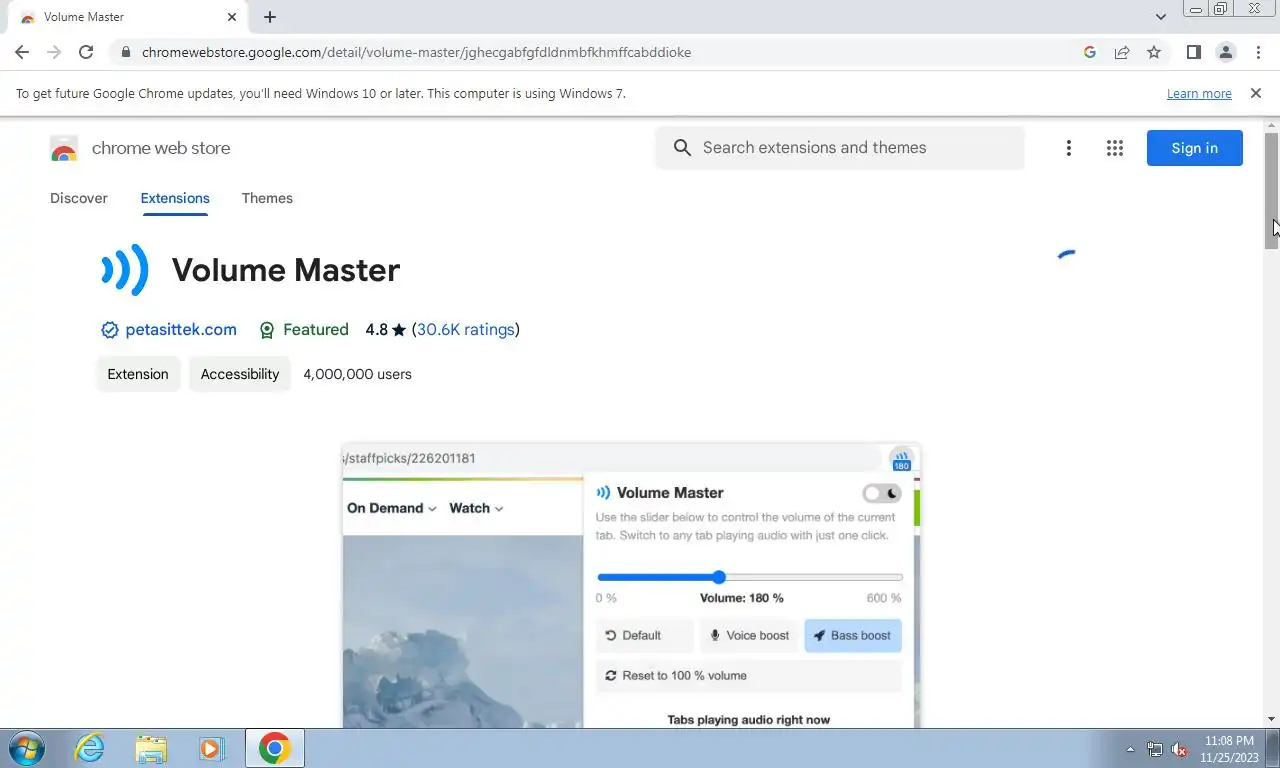Click the Default button in the preview
This screenshot has height=768, width=1280.
(644, 636)
